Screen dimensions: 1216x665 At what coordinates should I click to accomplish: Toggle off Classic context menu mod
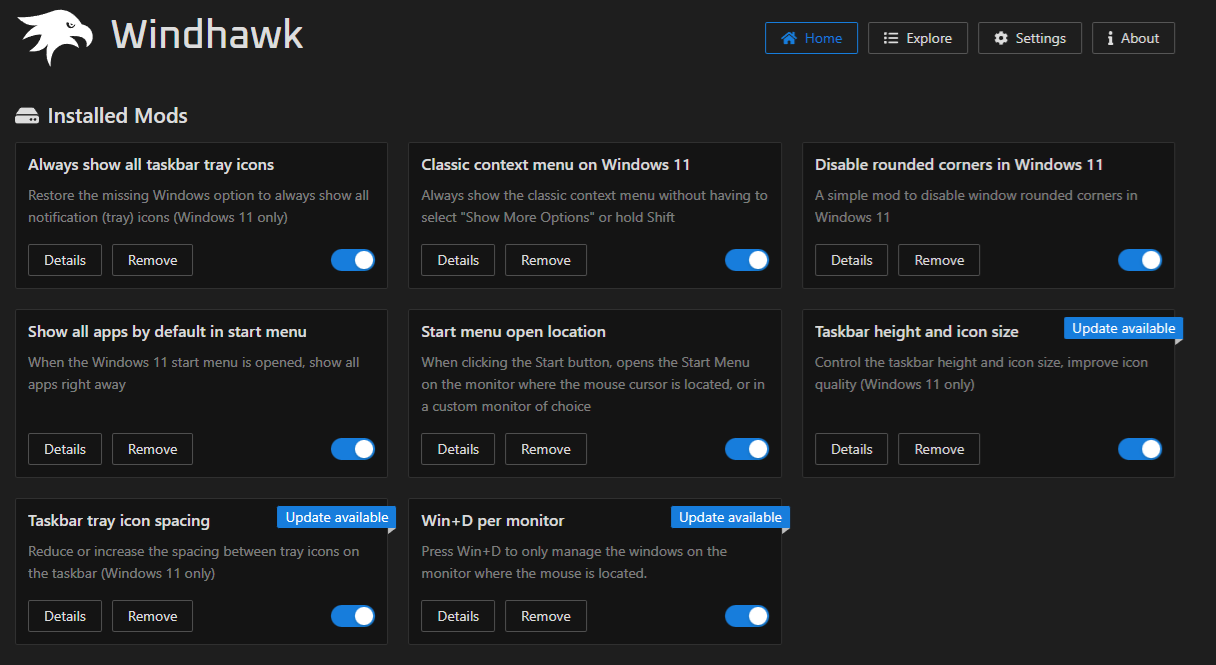(x=747, y=260)
